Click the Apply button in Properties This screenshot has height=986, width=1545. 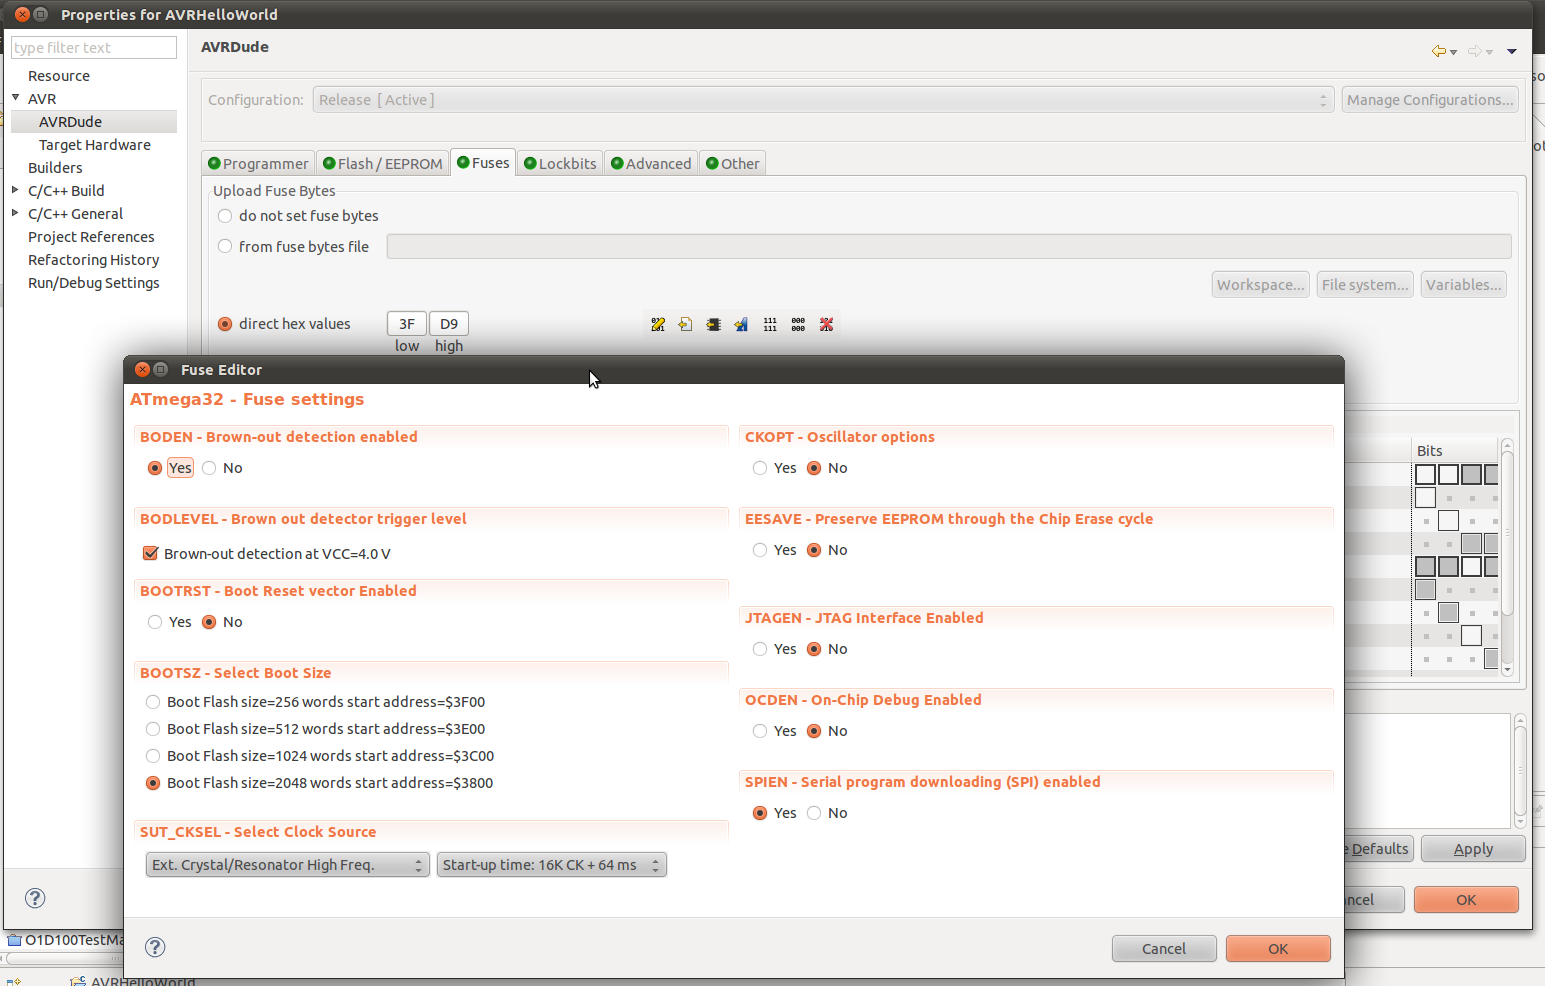tap(1473, 849)
